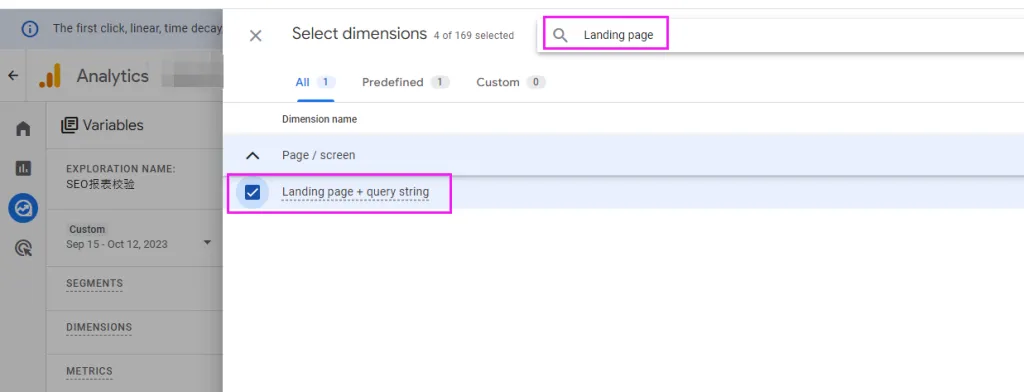The width and height of the screenshot is (1024, 392).
Task: Open the Home icon in sidebar
Action: [x=23, y=129]
